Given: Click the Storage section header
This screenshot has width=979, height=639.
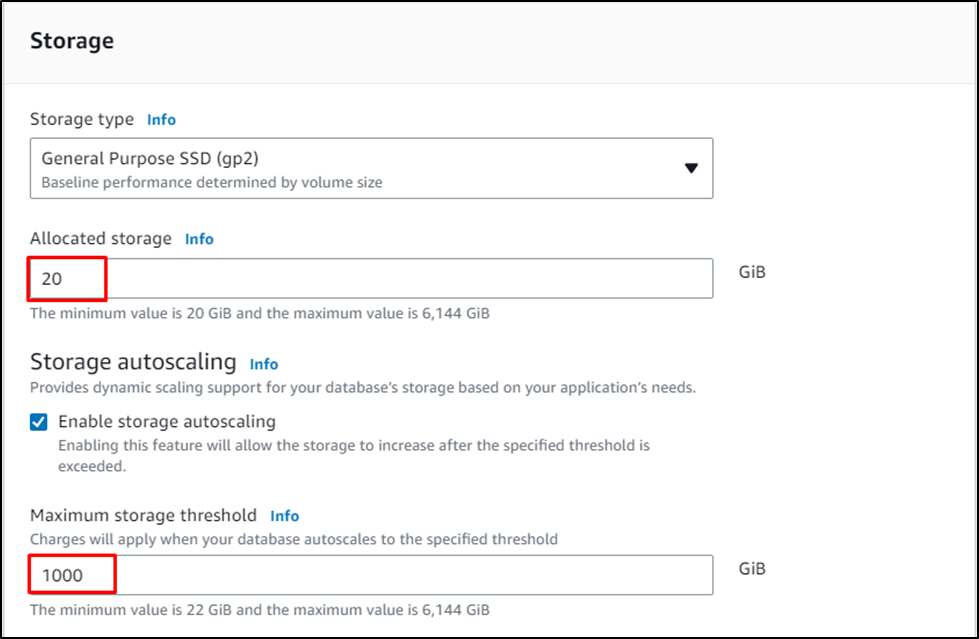Looking at the screenshot, I should coord(71,41).
